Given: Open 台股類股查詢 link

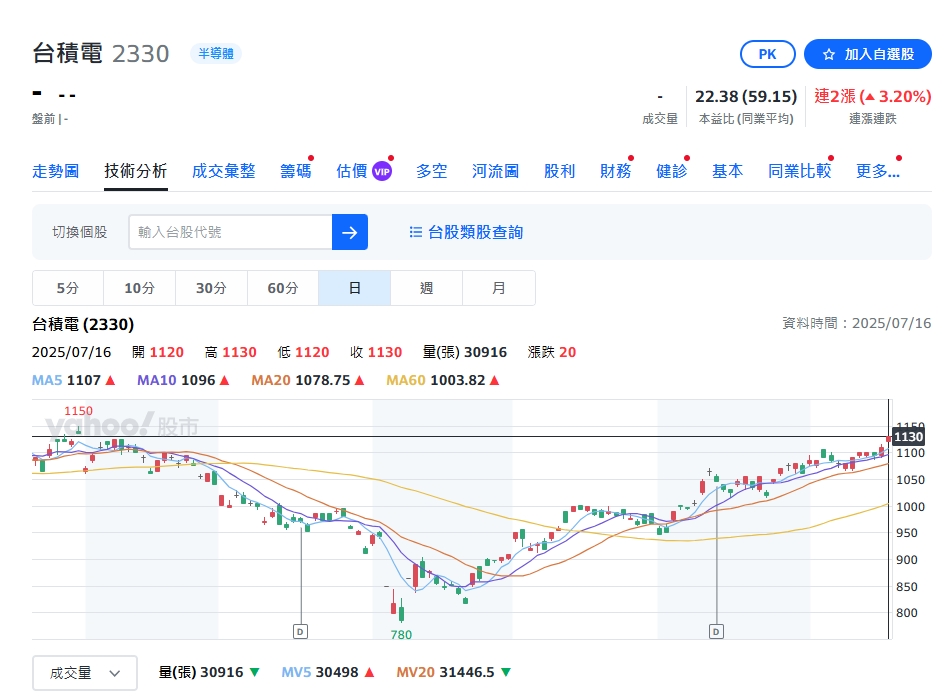Looking at the screenshot, I should [475, 232].
